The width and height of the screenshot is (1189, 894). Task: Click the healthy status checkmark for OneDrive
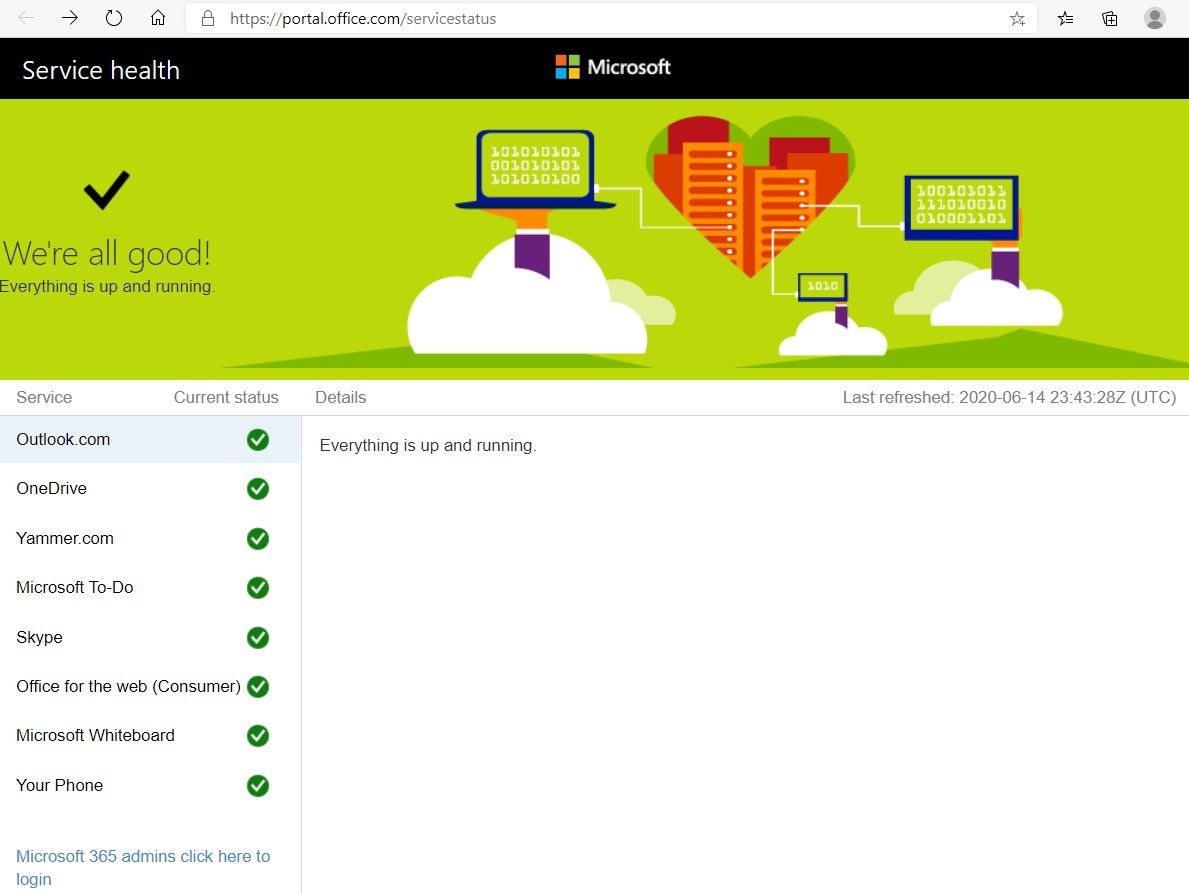[258, 489]
